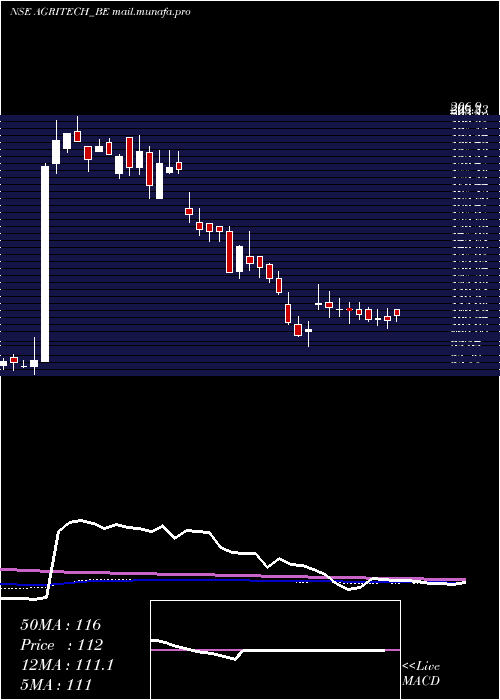Click the tall white breakout candlestick
Viewport: 500px width, 700px height.
point(45,263)
